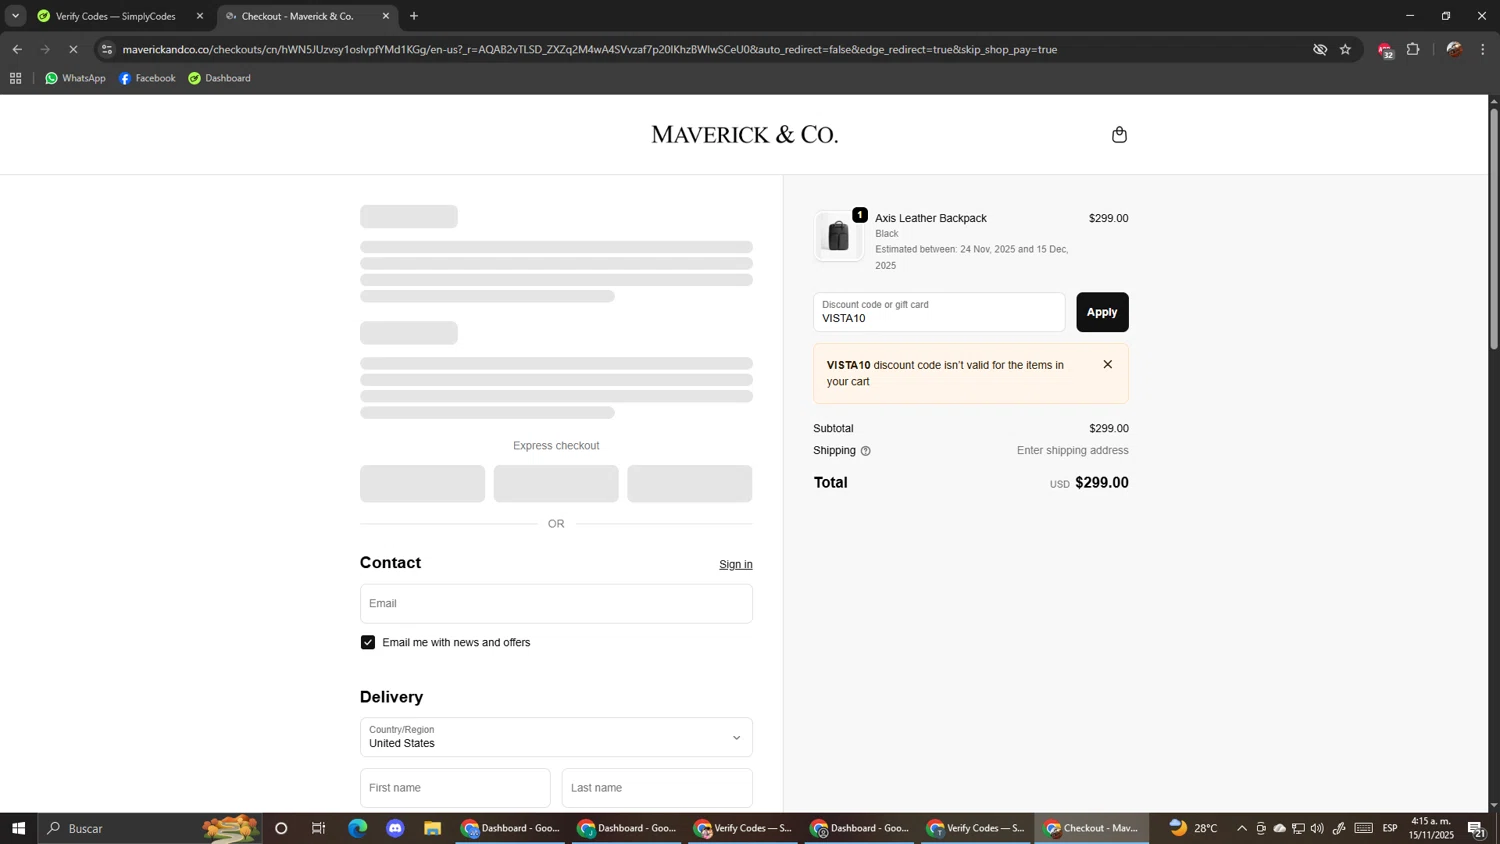Open the OneDrive cloud tray icon
Viewport: 1500px width, 844px height.
1279,828
